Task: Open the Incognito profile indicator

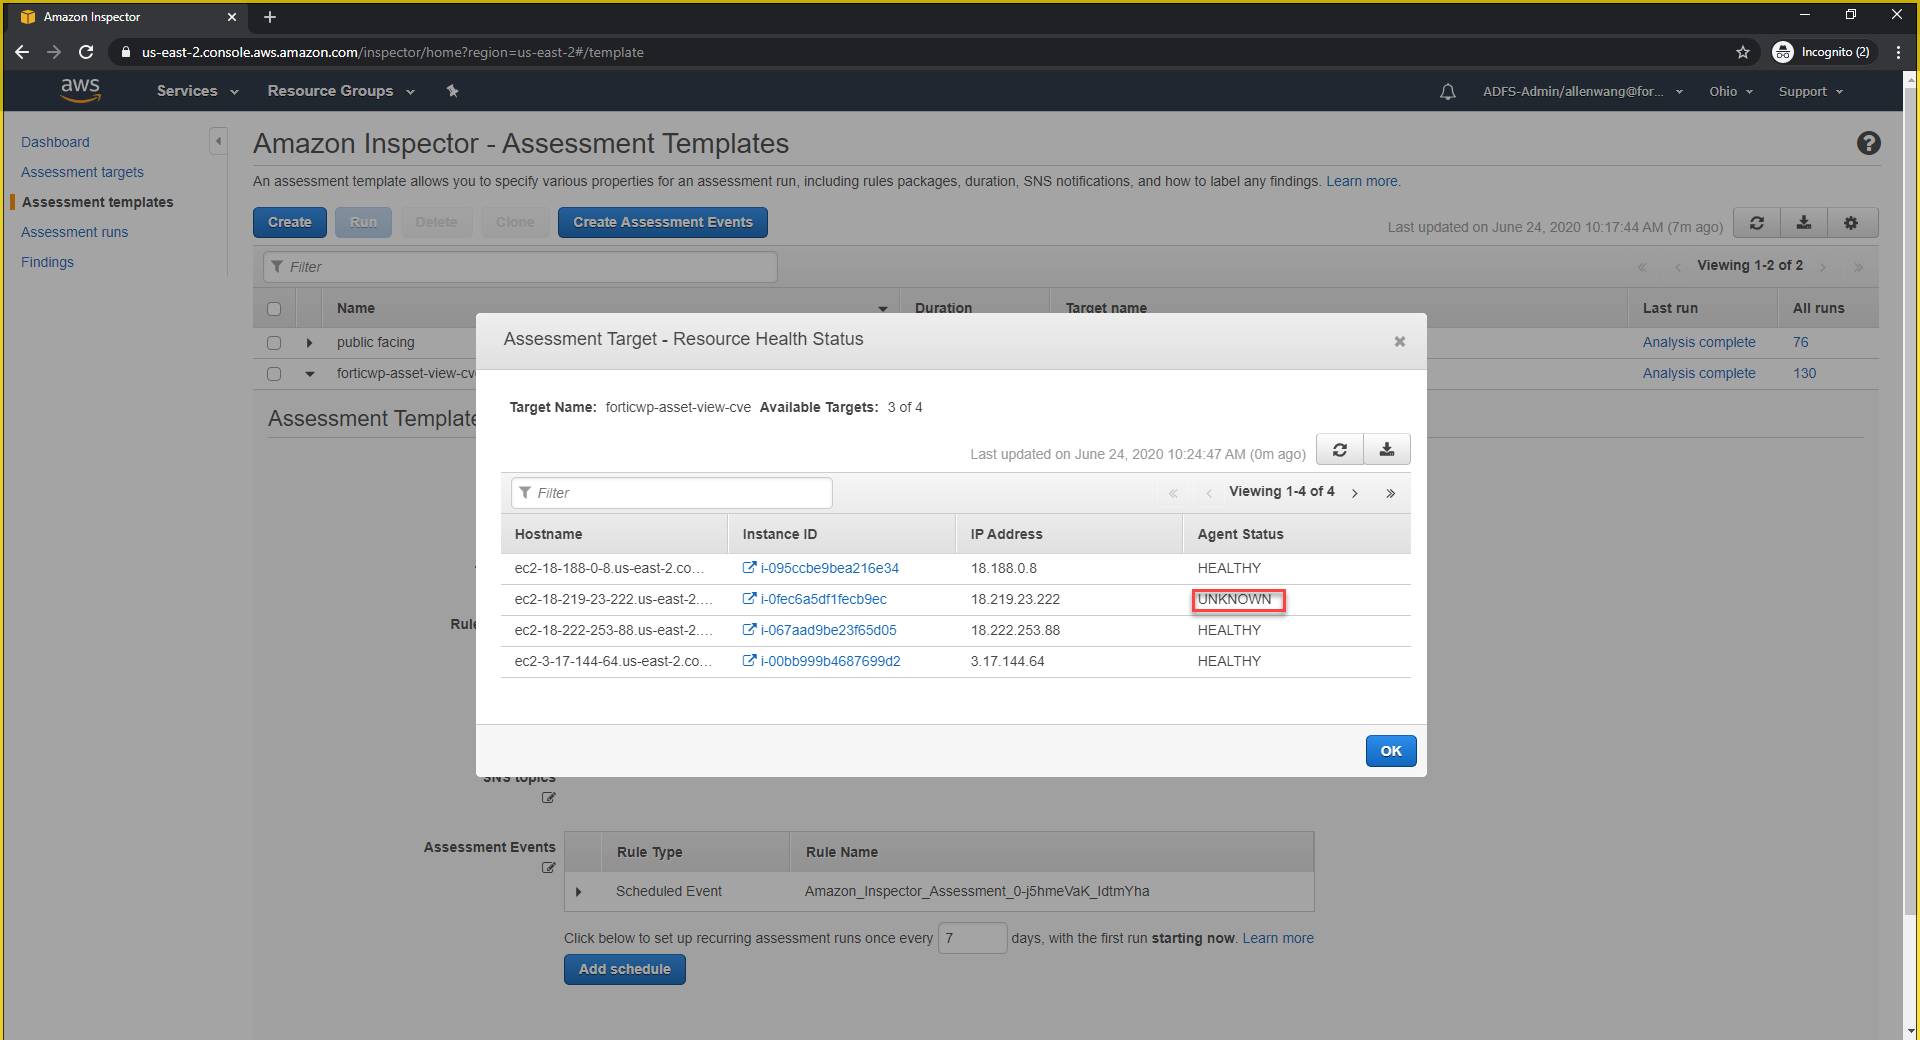Action: point(1822,52)
